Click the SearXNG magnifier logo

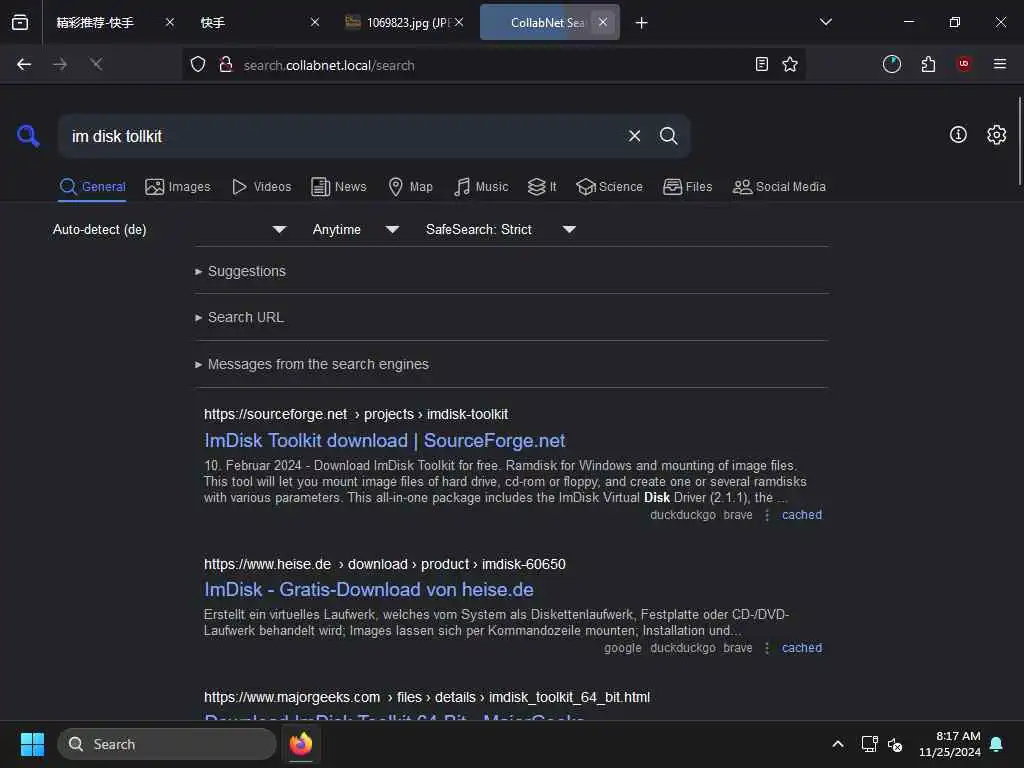(28, 136)
